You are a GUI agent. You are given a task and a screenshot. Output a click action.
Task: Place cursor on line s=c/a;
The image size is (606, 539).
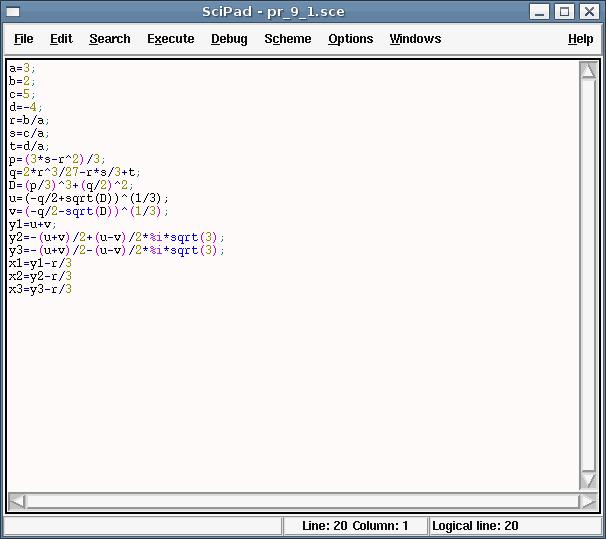pos(29,133)
